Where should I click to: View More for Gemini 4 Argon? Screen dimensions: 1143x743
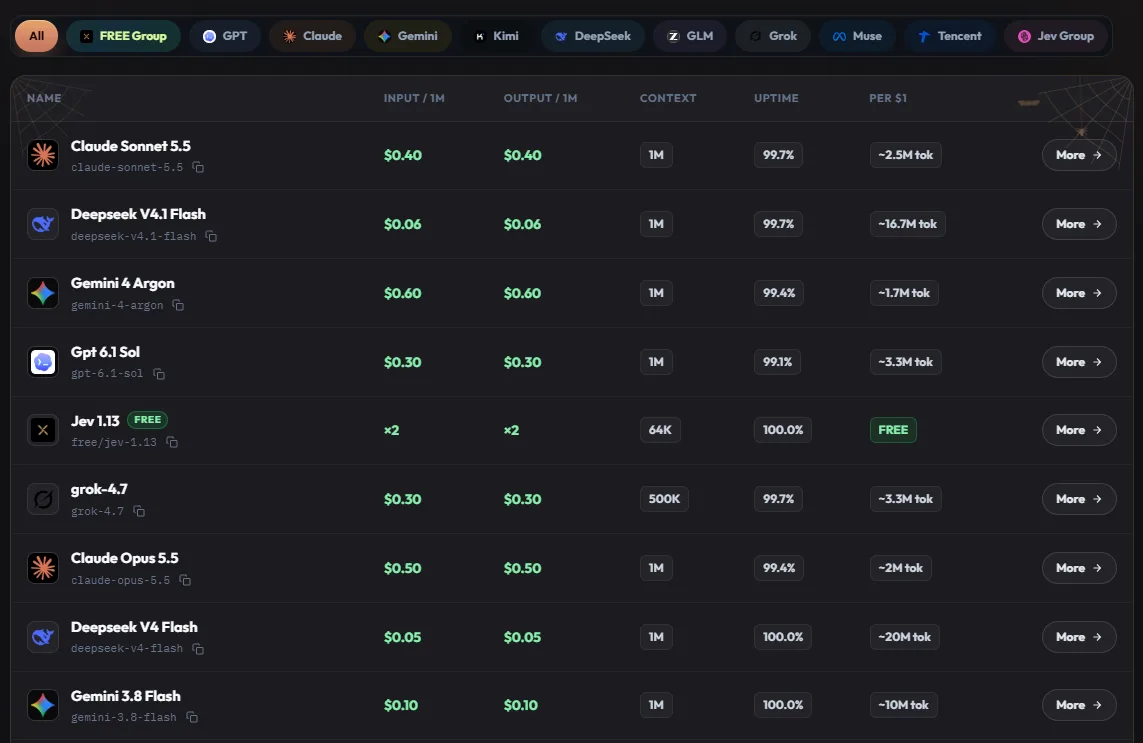[x=1079, y=293]
